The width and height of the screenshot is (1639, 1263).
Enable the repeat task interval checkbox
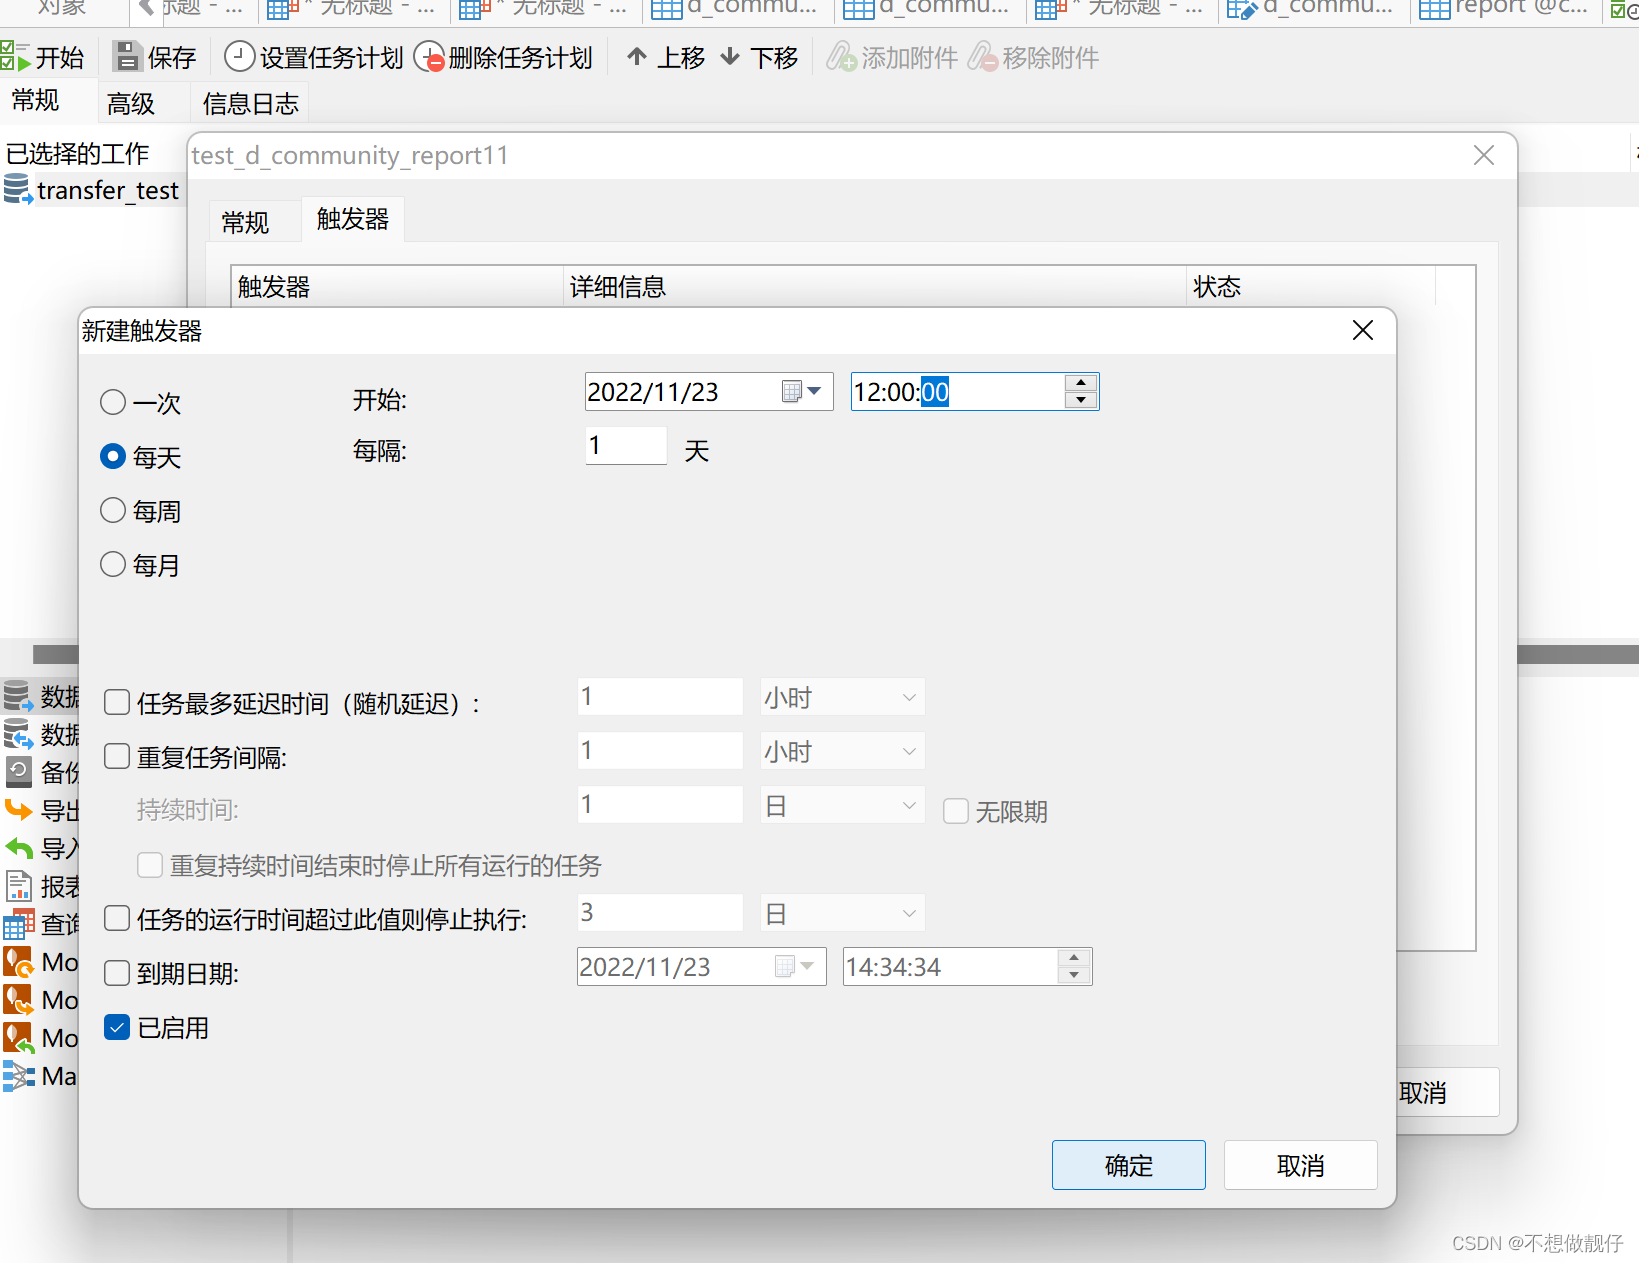point(117,756)
